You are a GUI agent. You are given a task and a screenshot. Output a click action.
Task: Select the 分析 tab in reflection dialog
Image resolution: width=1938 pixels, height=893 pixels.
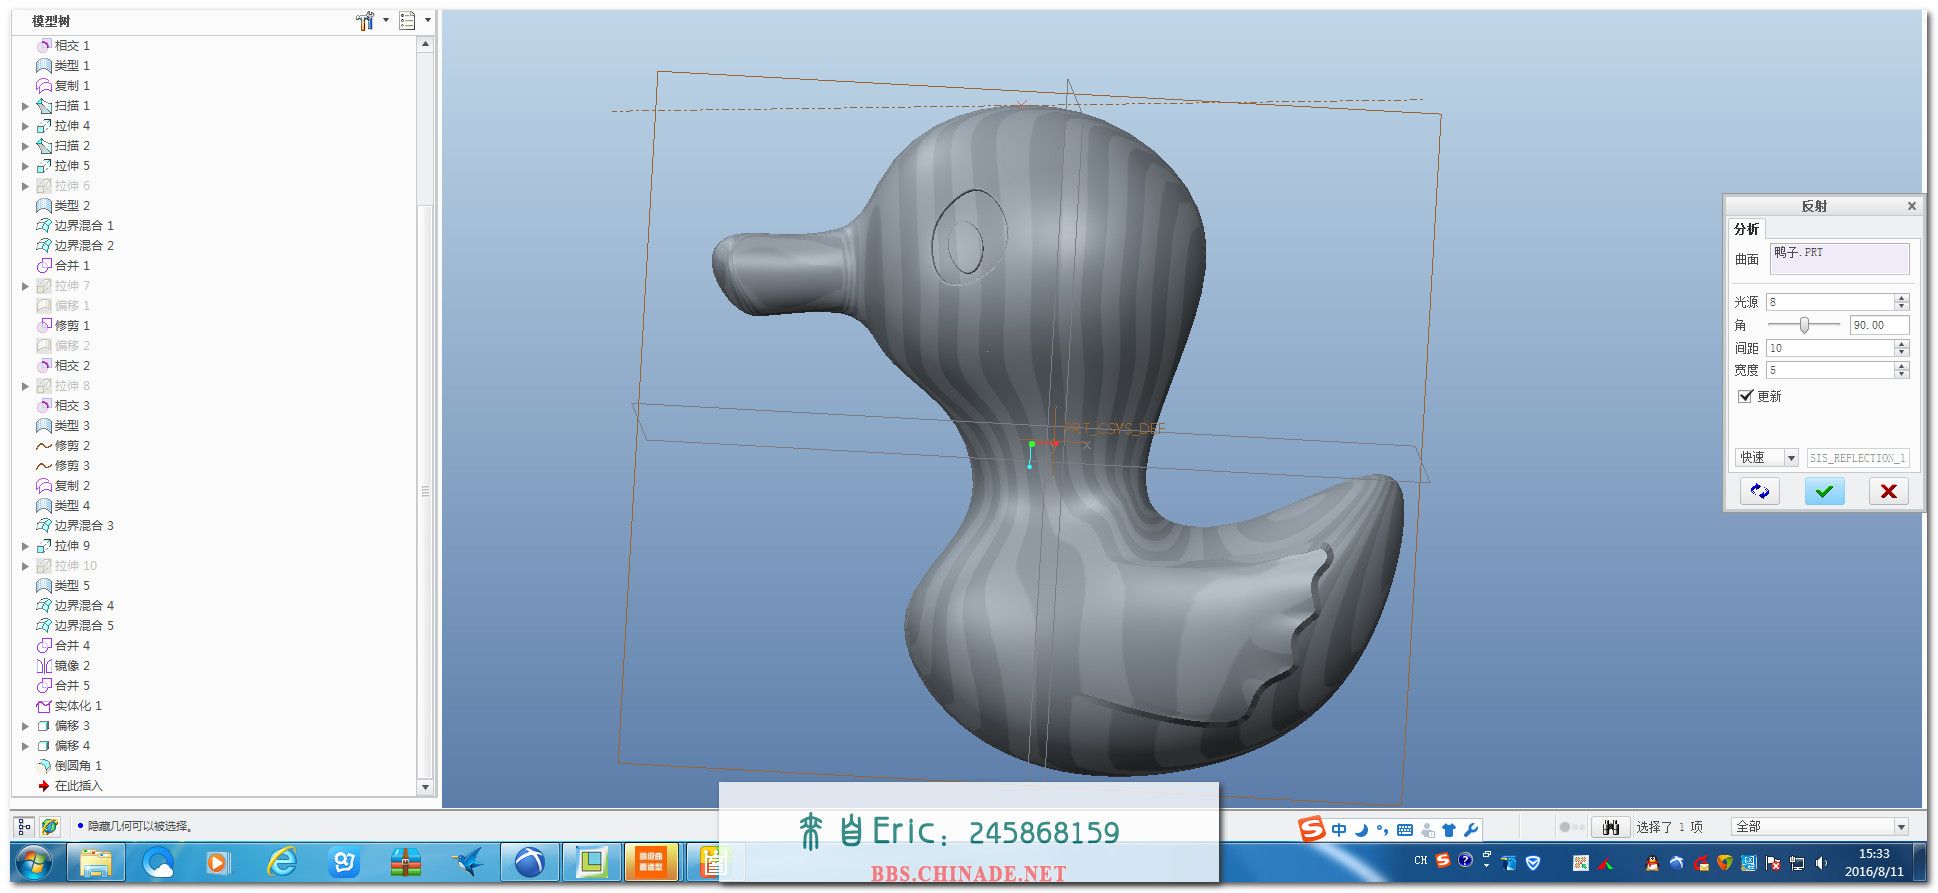click(x=1746, y=229)
